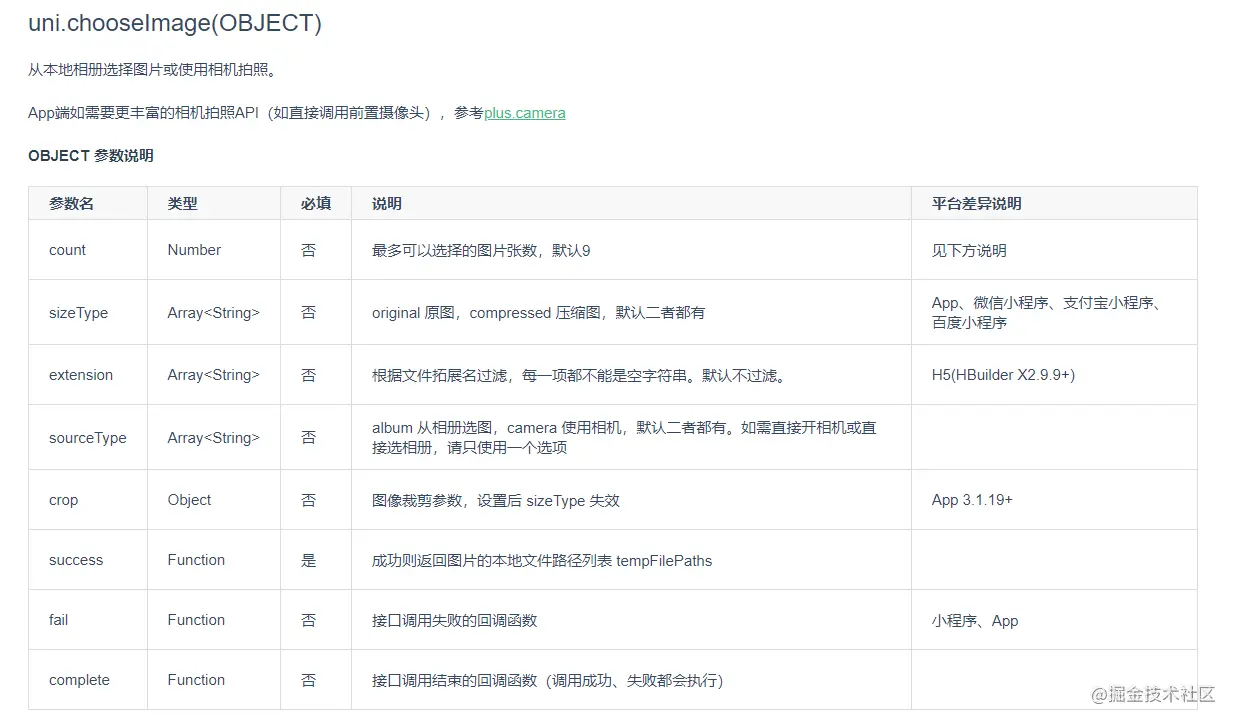The width and height of the screenshot is (1236, 724).
Task: Click the 必填 column header
Action: [315, 203]
